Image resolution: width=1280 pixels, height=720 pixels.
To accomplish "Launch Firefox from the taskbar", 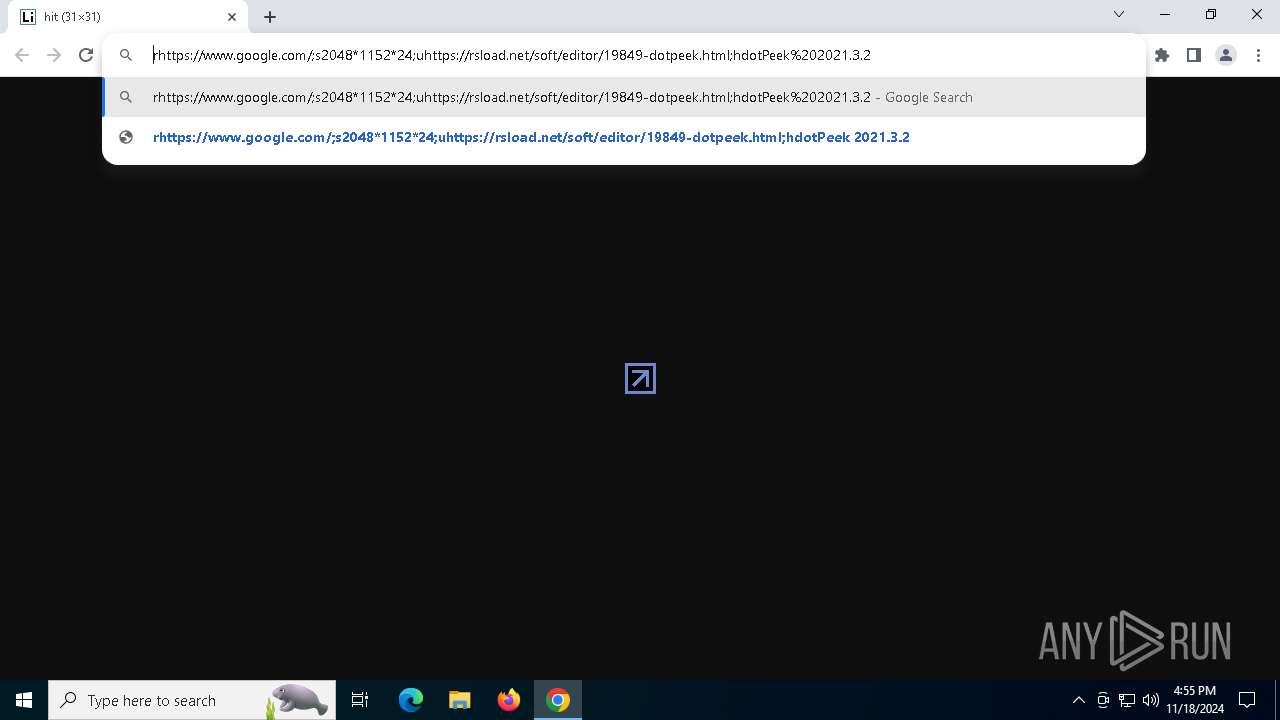I will 509,700.
